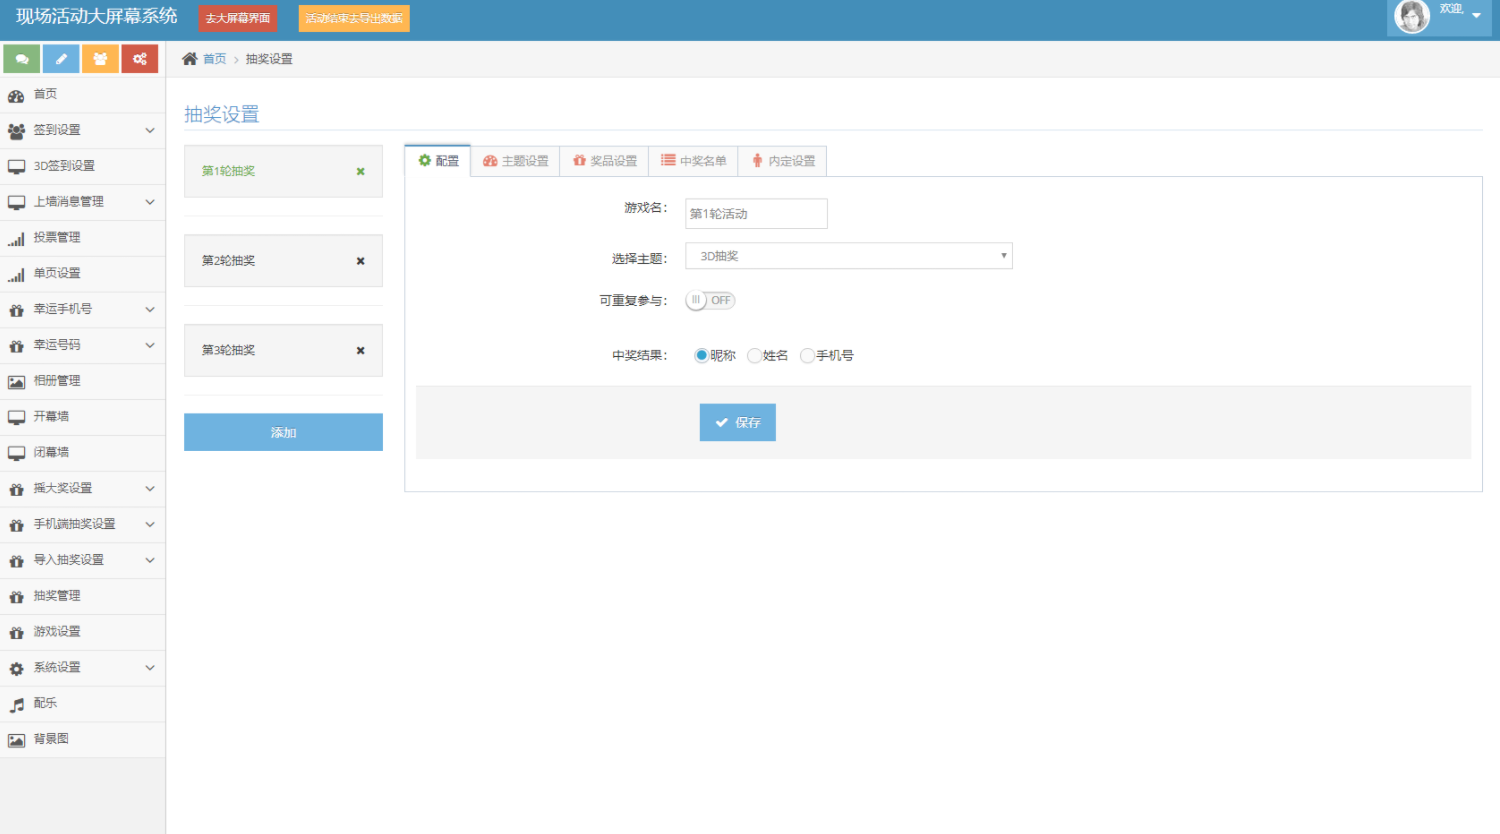Click the monitor icon beside 3D签到设置
This screenshot has width=1500, height=834.
(16, 167)
